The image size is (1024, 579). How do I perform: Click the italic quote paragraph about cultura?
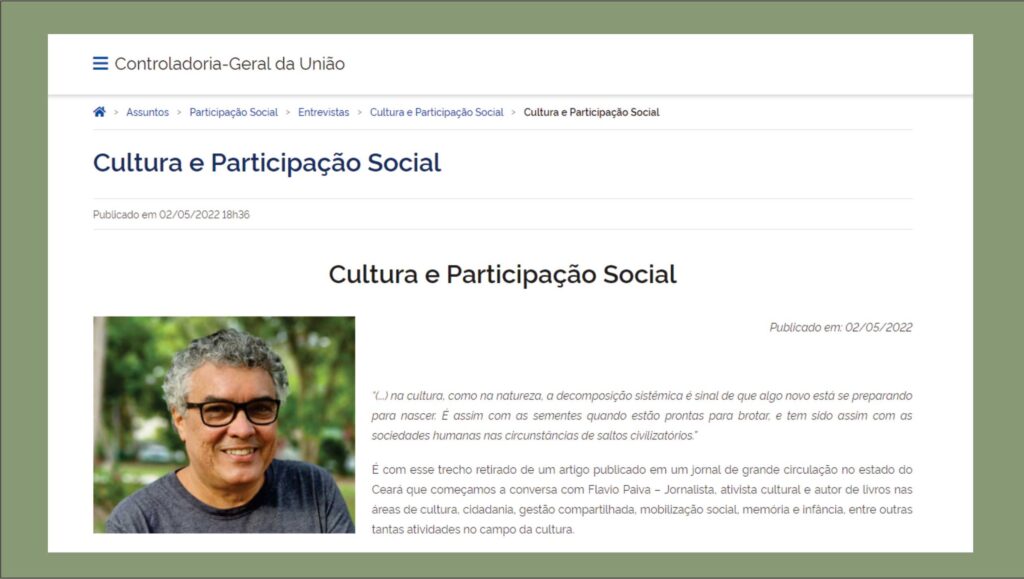coord(642,416)
